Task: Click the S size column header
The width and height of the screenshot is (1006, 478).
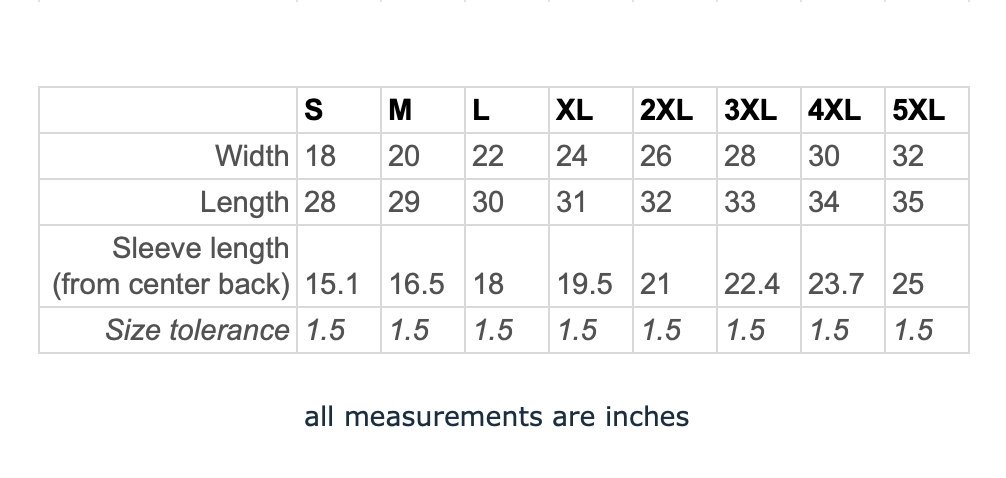Action: coord(314,110)
